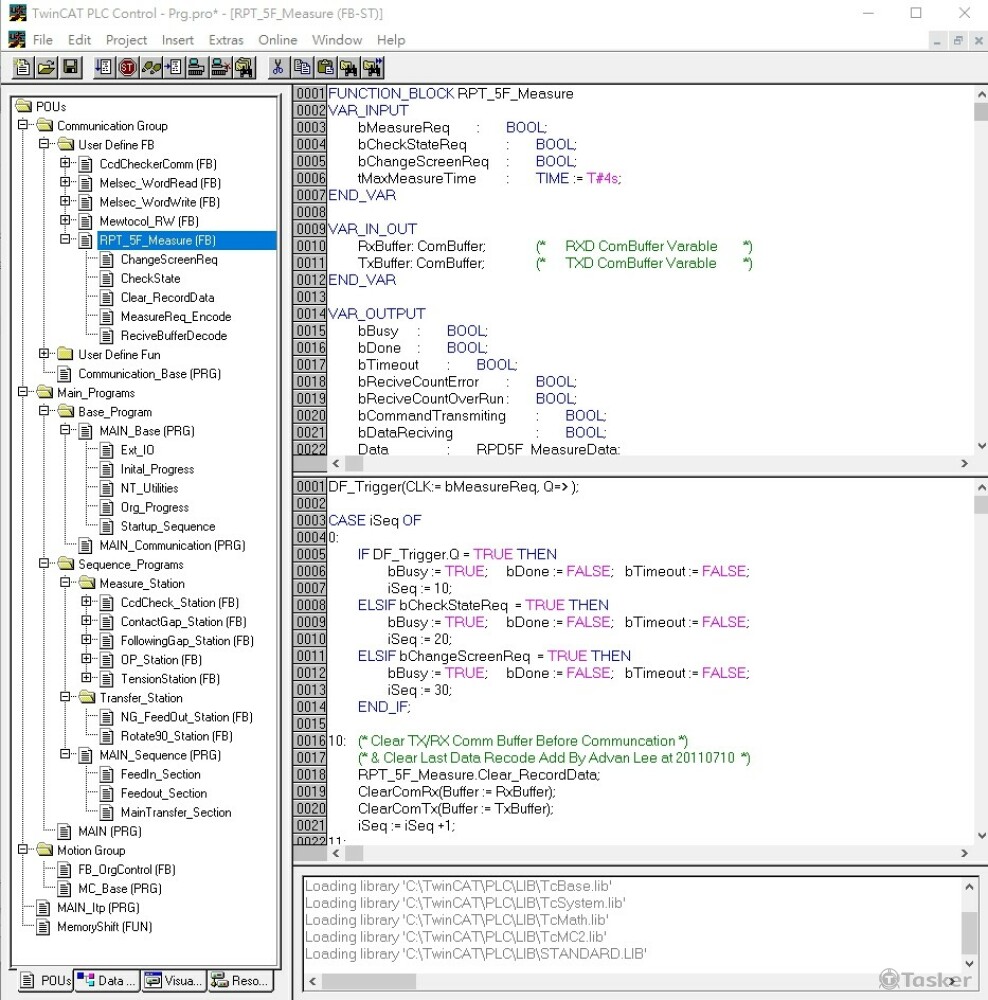Save the project with the floppy disk icon
The height and width of the screenshot is (1000, 988).
click(70, 68)
